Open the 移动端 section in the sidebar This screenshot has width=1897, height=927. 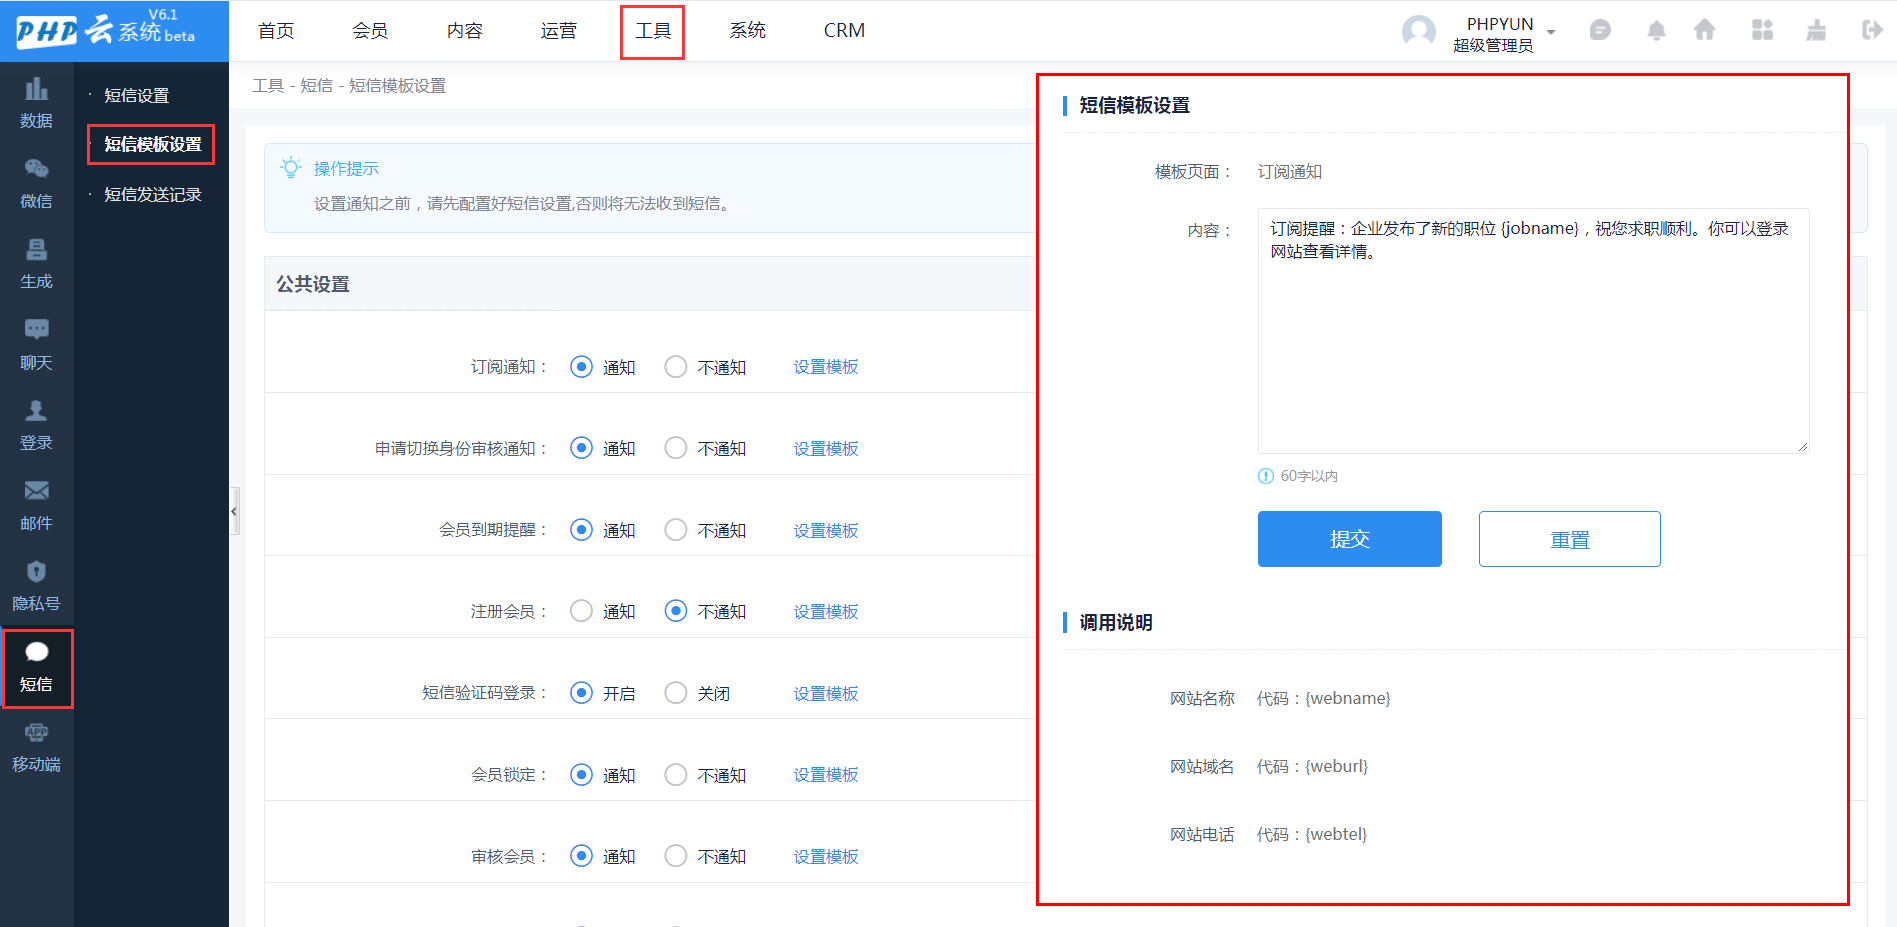(36, 749)
